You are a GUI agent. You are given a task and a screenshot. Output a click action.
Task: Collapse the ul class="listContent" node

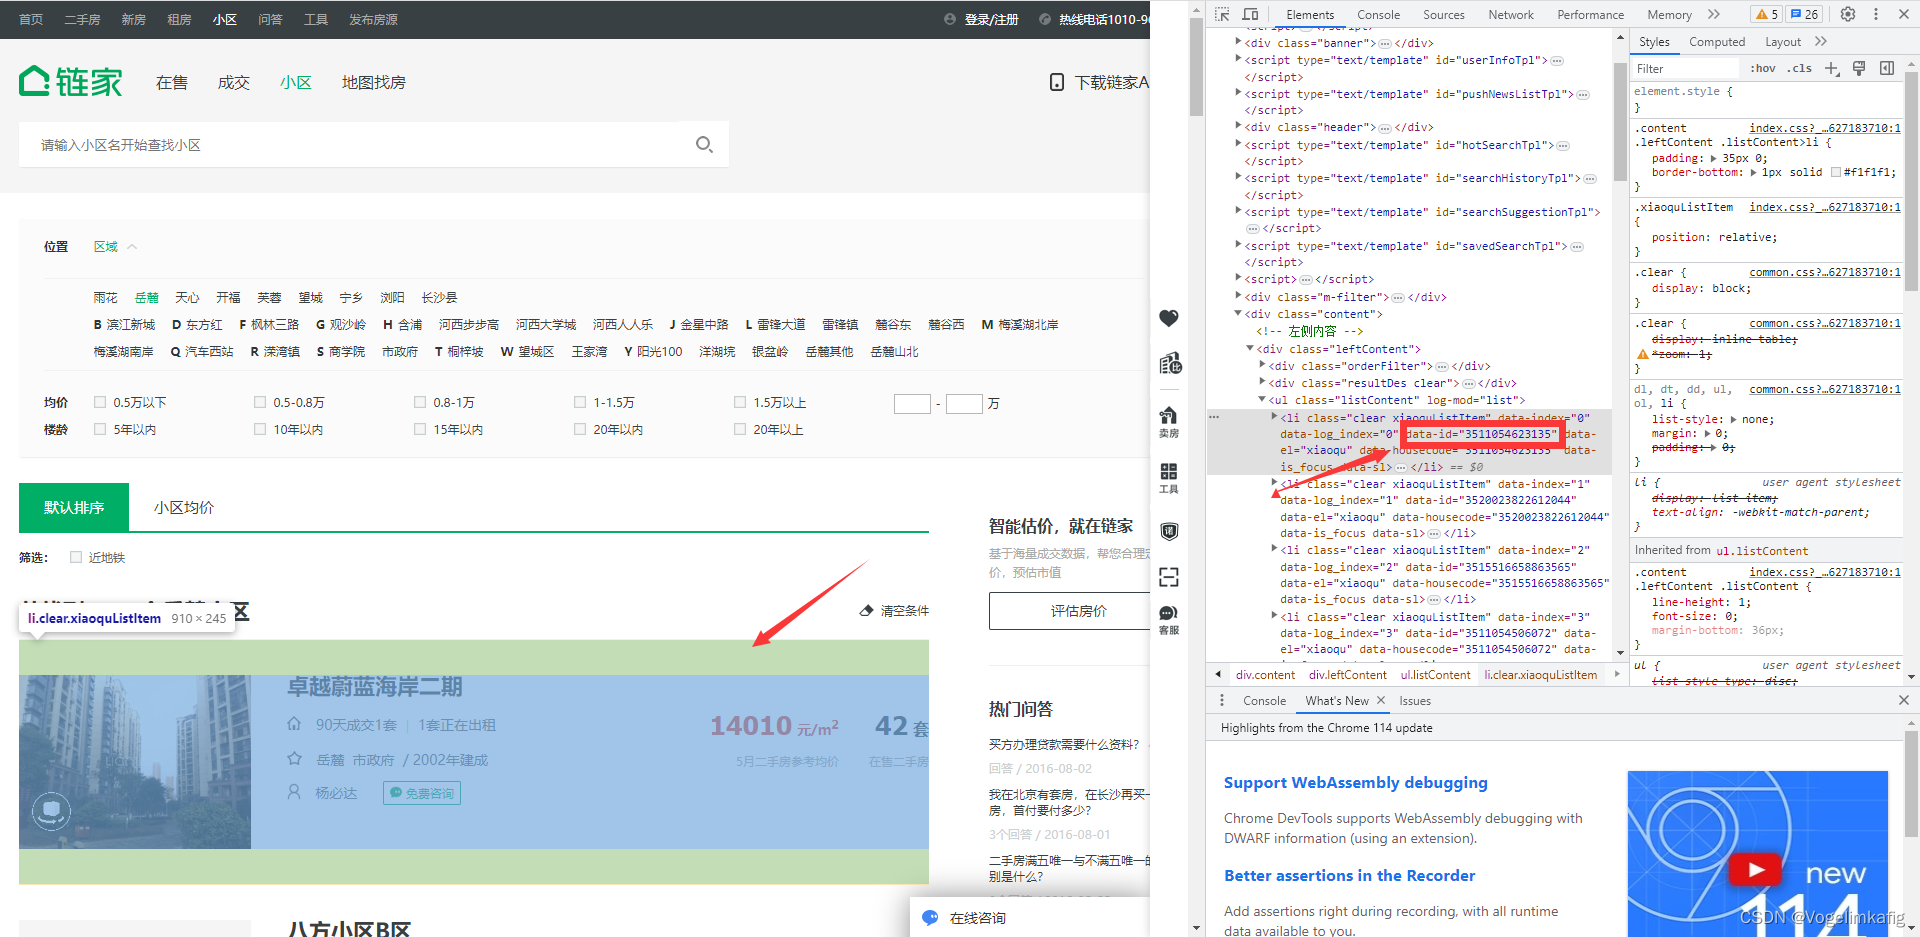click(1262, 399)
